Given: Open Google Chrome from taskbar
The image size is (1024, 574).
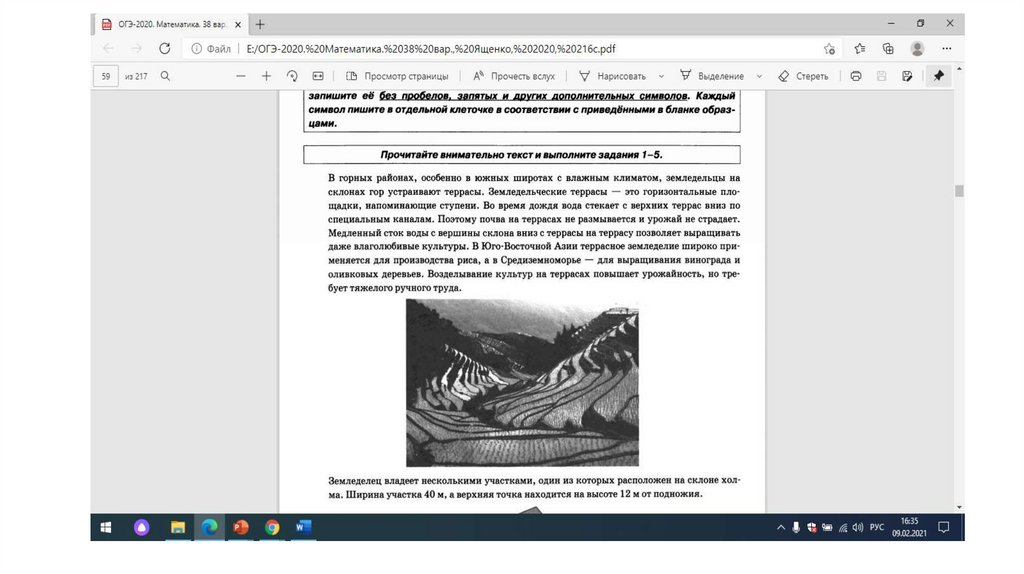Looking at the screenshot, I should tap(272, 528).
